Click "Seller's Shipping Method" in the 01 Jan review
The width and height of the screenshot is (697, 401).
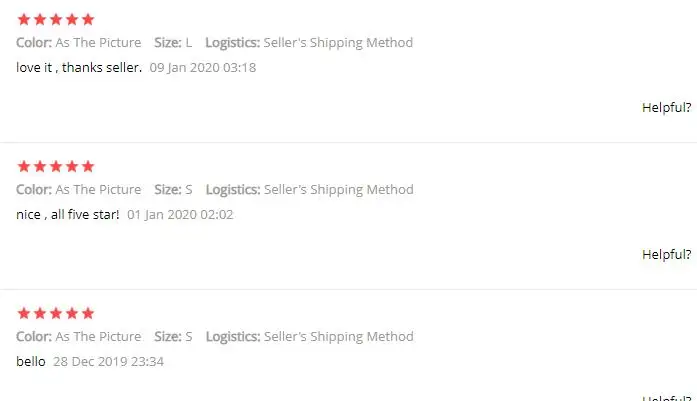tap(338, 190)
